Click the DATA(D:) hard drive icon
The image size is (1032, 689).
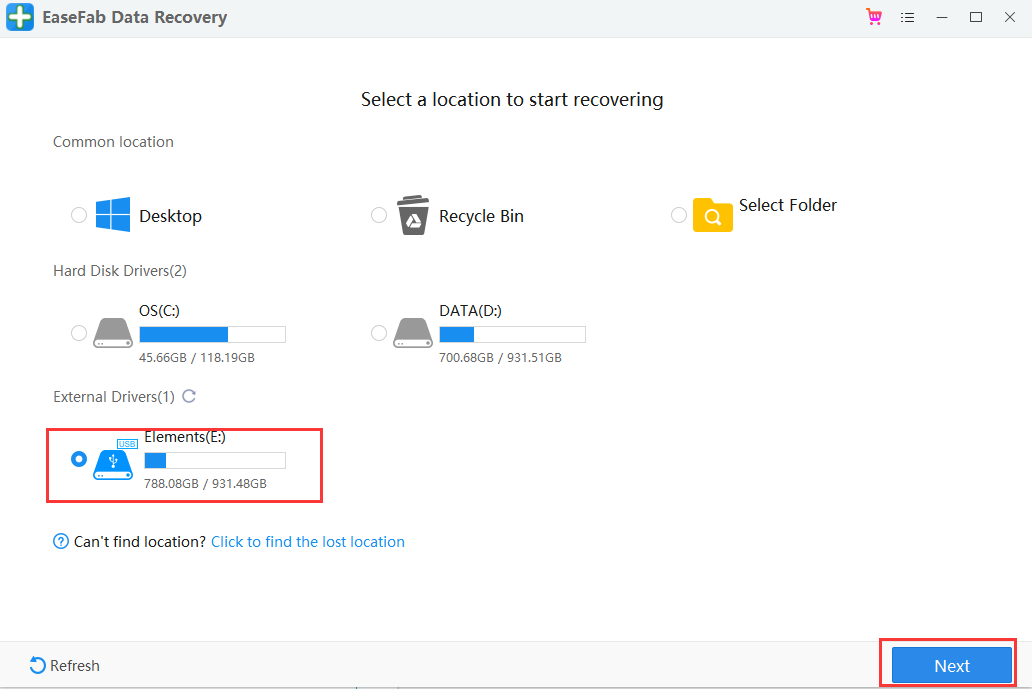tap(413, 333)
